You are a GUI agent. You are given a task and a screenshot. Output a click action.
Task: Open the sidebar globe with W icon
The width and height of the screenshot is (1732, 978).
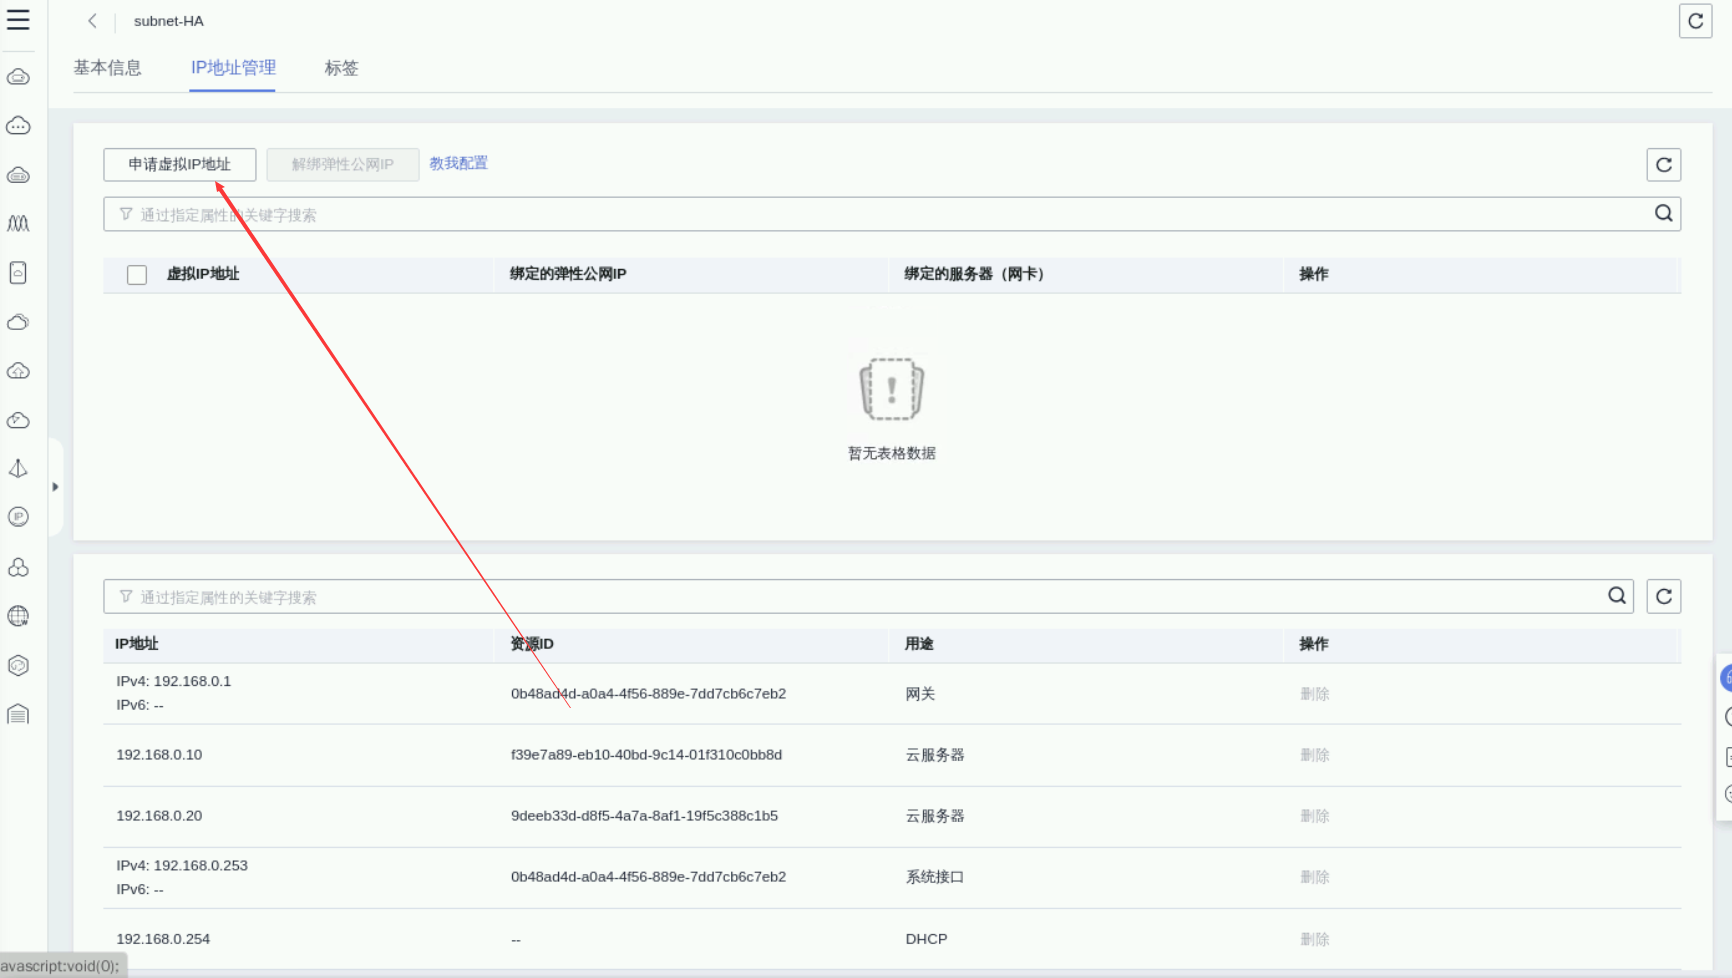18,616
